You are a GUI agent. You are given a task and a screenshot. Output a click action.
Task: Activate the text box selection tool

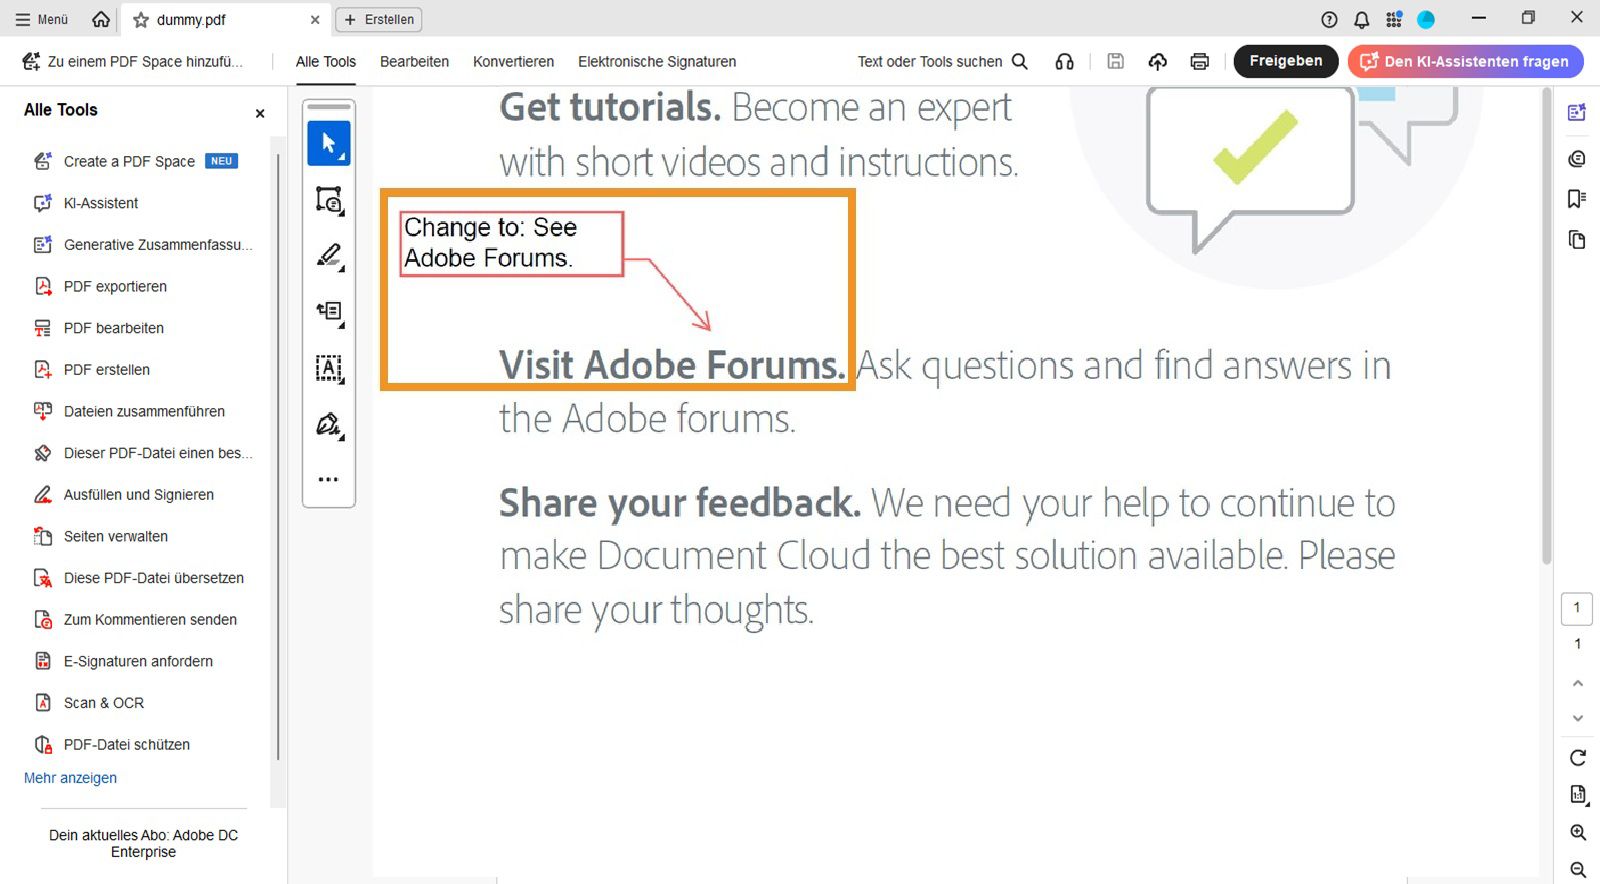pyautogui.click(x=329, y=368)
